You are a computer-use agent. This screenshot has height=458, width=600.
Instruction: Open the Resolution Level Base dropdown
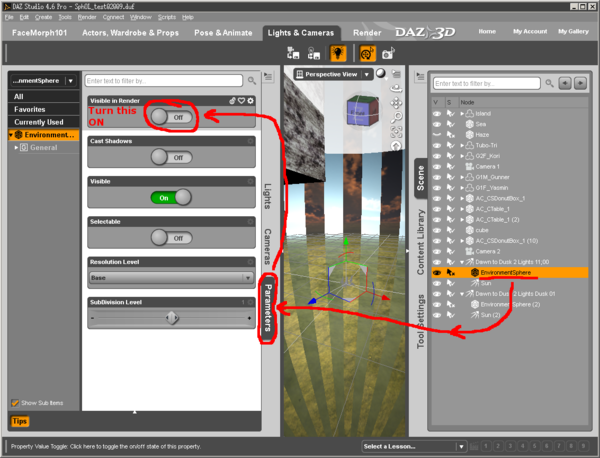pos(171,278)
